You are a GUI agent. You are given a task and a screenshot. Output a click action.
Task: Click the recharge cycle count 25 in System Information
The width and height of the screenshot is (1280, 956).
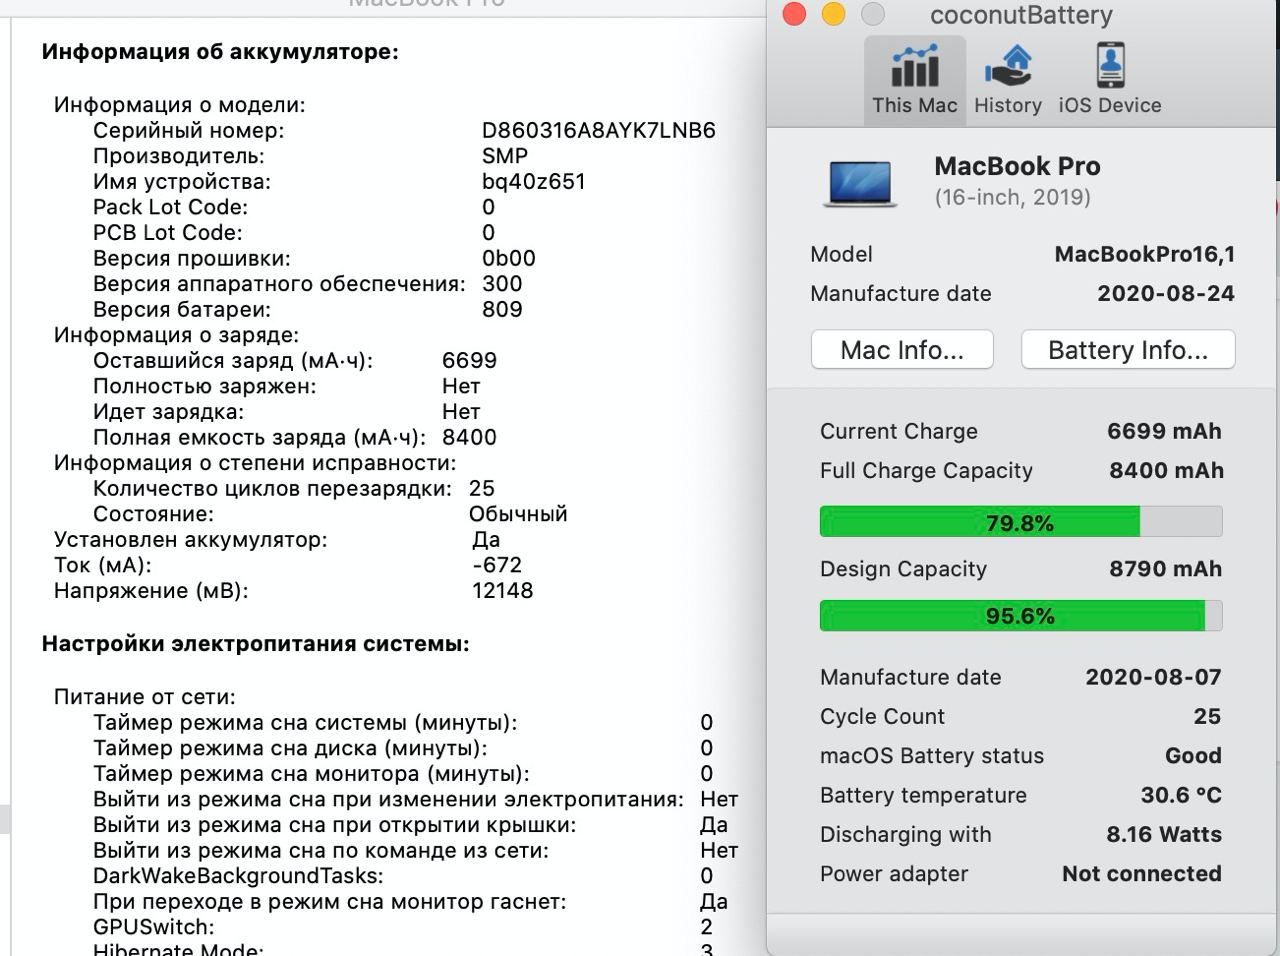[482, 488]
